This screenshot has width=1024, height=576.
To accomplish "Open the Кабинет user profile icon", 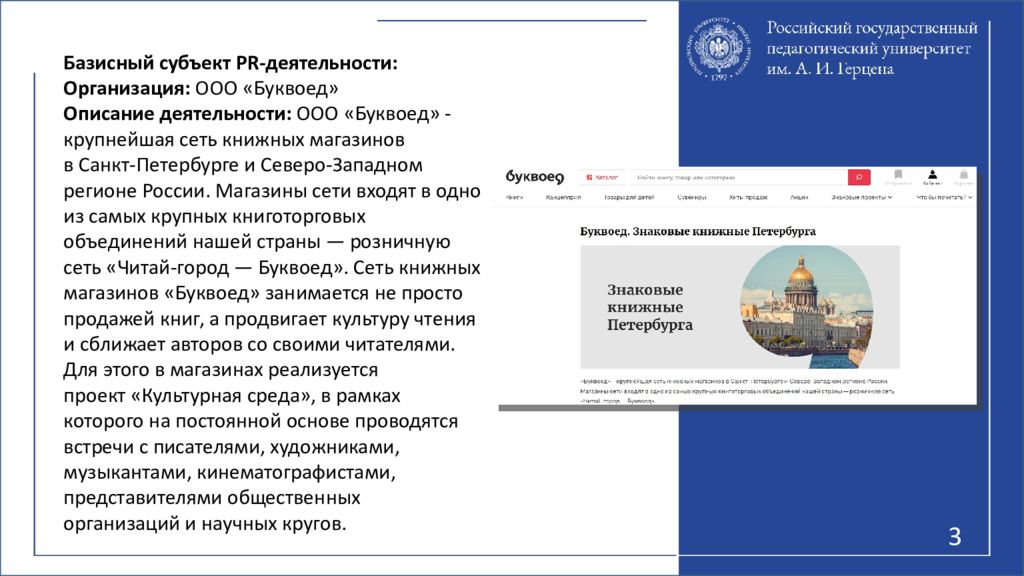I will (933, 176).
